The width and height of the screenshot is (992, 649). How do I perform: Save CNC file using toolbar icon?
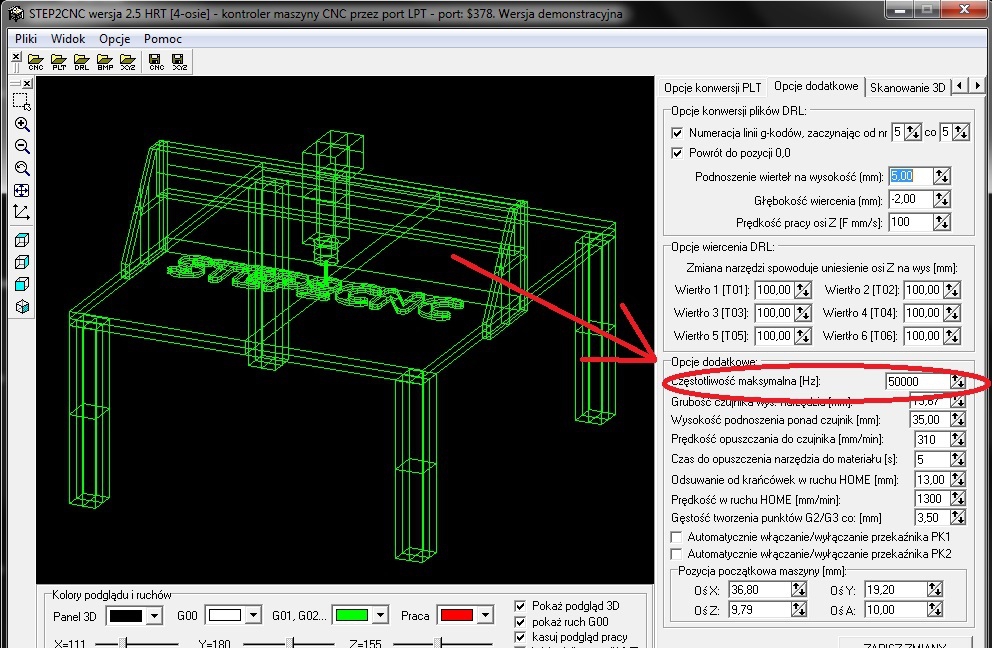[x=156, y=62]
